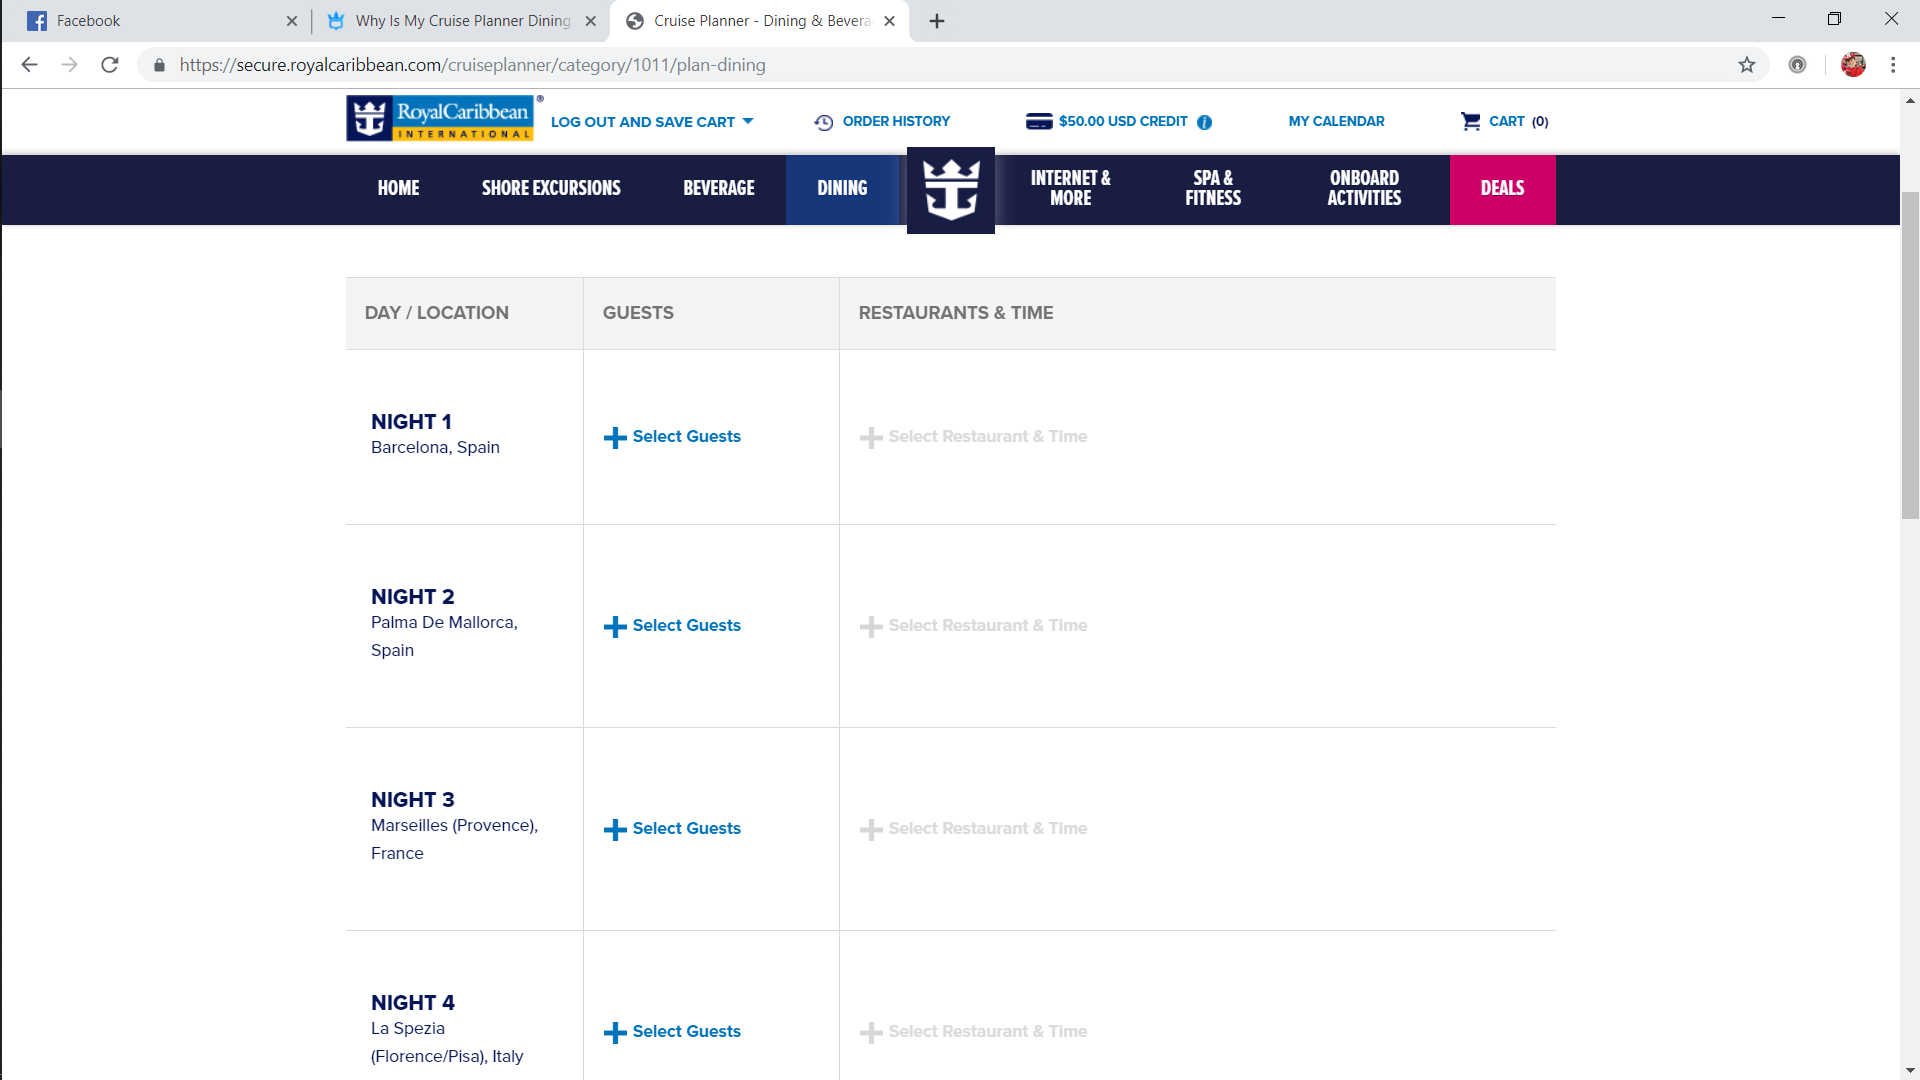Click Select Restaurant & Time for Night 1

click(988, 437)
